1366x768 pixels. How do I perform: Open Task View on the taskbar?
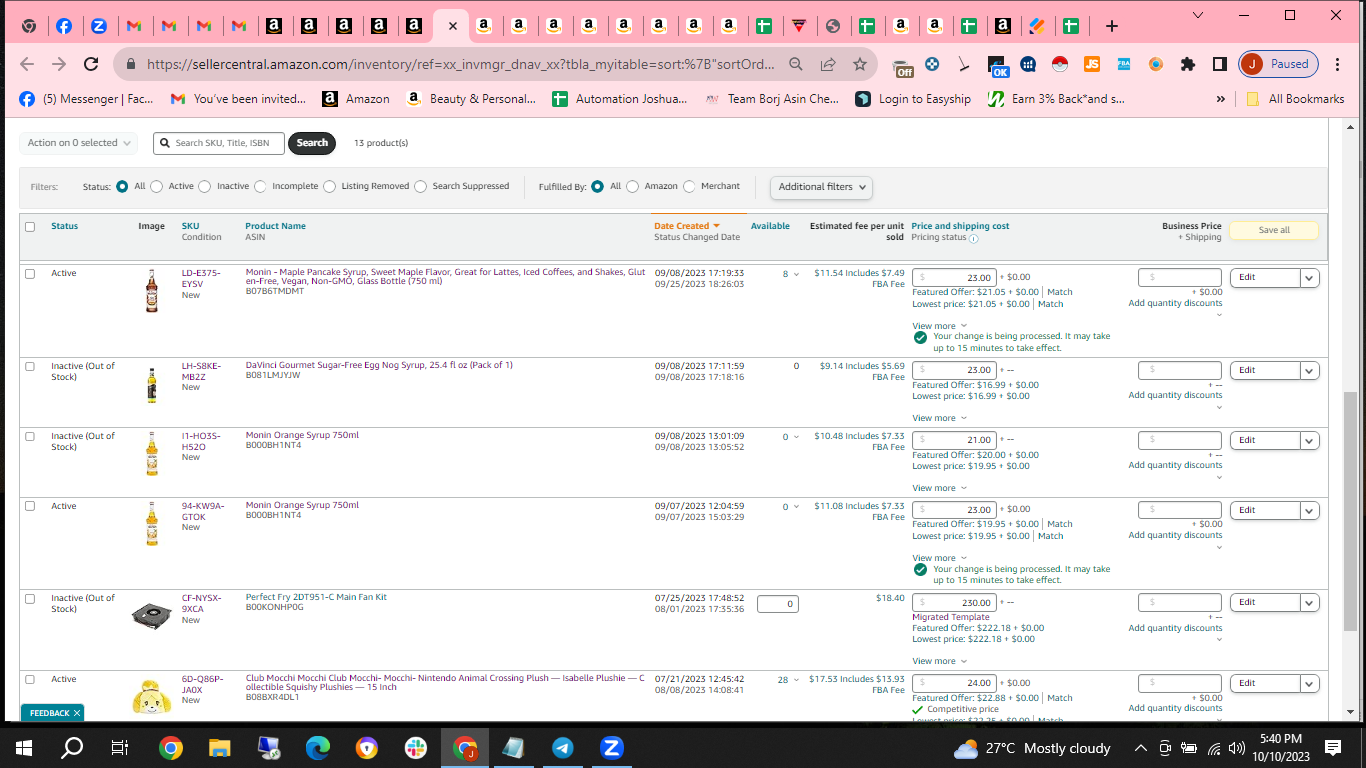point(120,747)
